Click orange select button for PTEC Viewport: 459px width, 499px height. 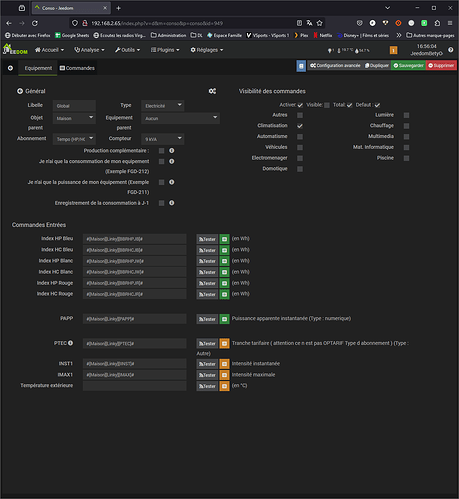coord(225,343)
